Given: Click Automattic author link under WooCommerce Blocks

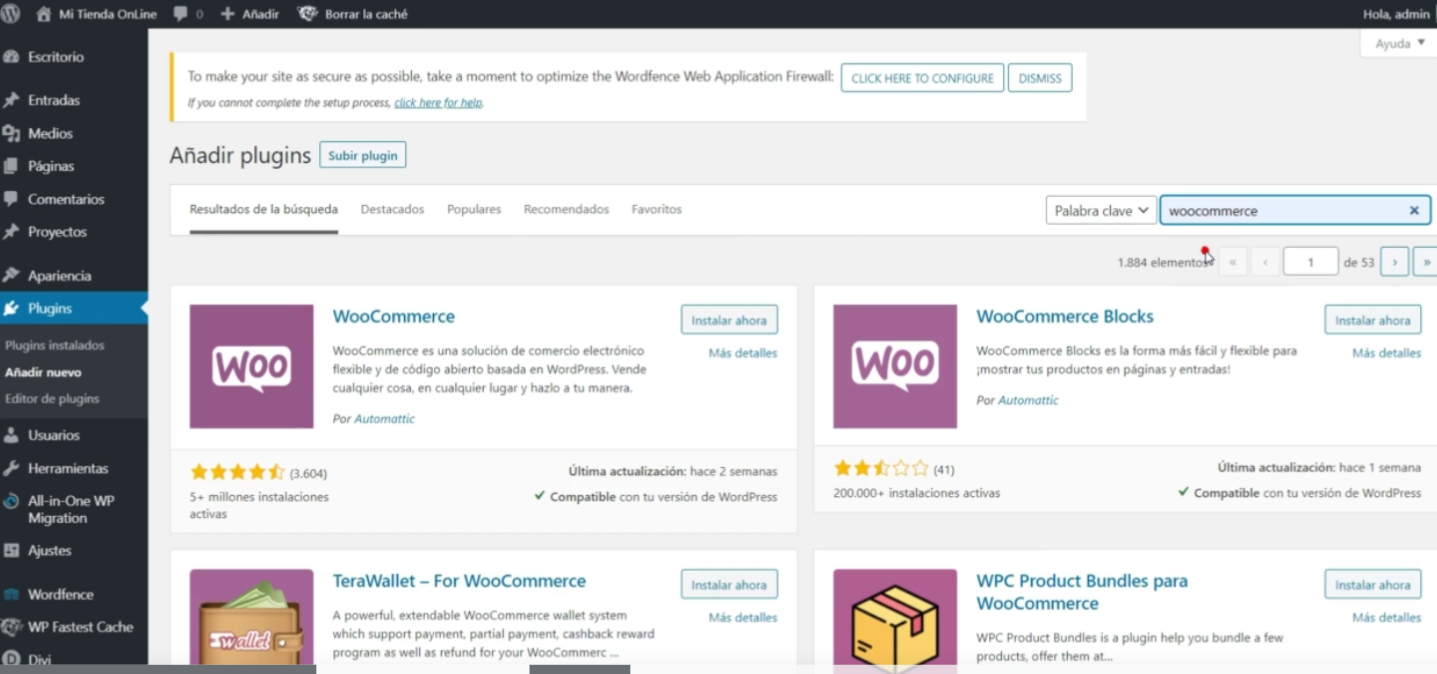Looking at the screenshot, I should (x=1028, y=400).
